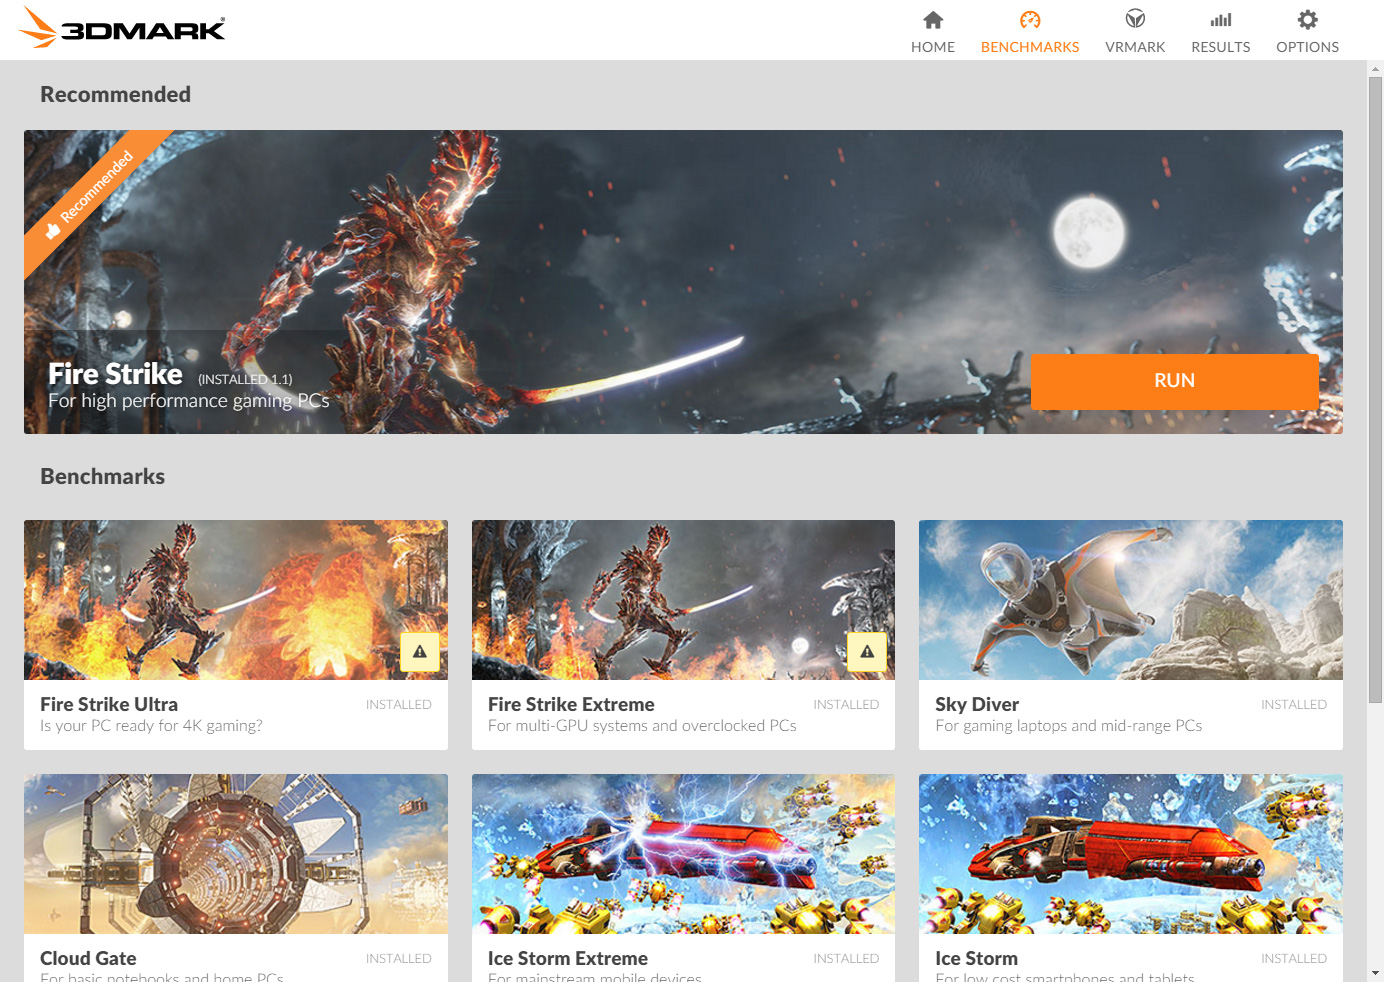Click 'For gaming laptops and mid-range PCs'
Image resolution: width=1384 pixels, height=982 pixels.
(x=1069, y=726)
